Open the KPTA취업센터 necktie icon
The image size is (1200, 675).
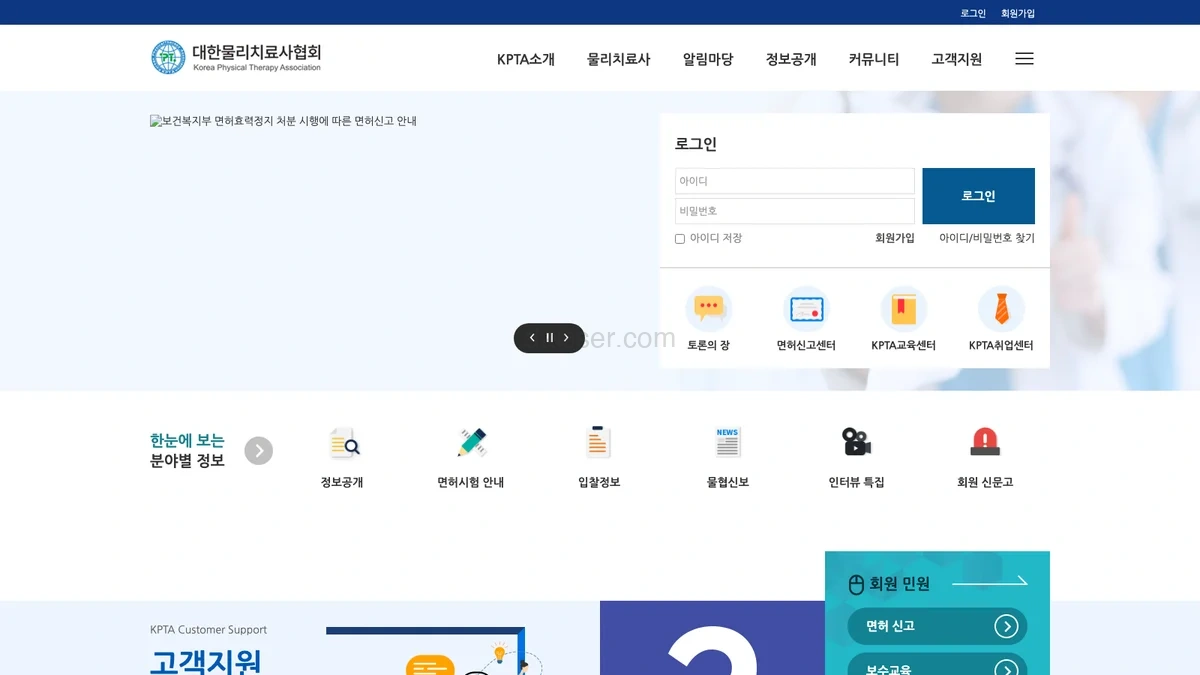click(x=1001, y=309)
